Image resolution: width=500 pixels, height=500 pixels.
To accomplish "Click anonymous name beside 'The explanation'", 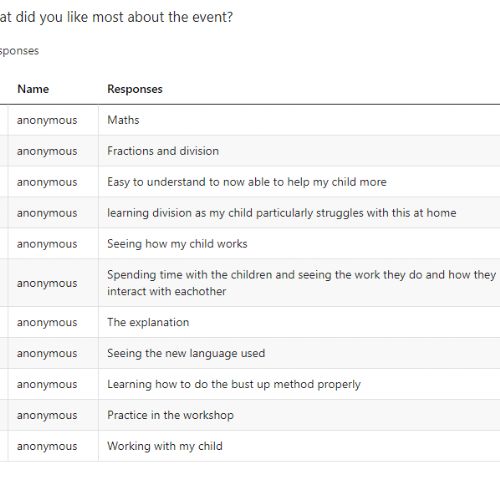I will click(x=47, y=323).
